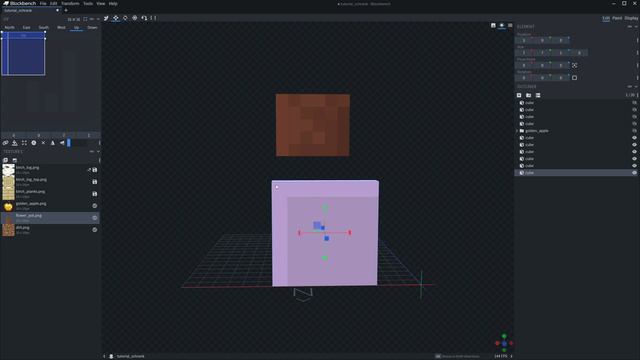640x360 pixels.
Task: Click tutorial_schrank label in bottom status bar
Action: pyautogui.click(x=131, y=356)
